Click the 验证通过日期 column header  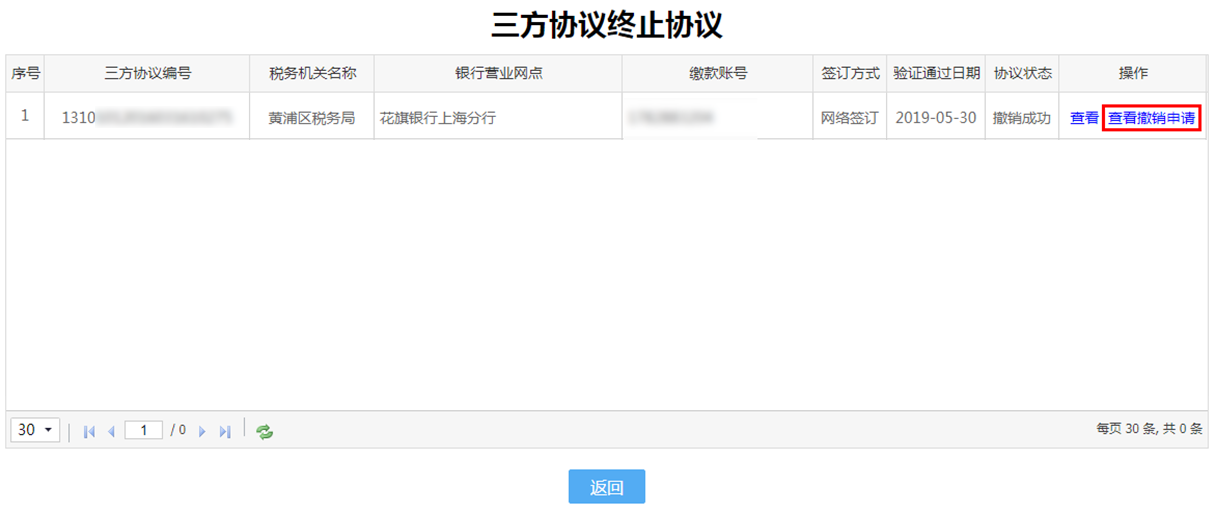[x=936, y=73]
